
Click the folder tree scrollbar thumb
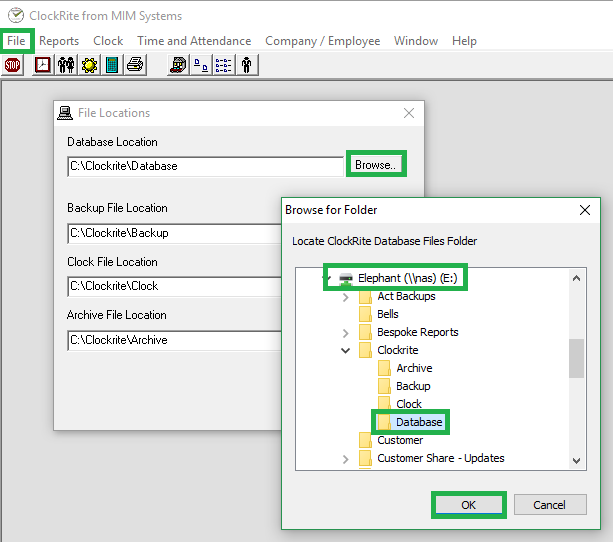(x=576, y=358)
